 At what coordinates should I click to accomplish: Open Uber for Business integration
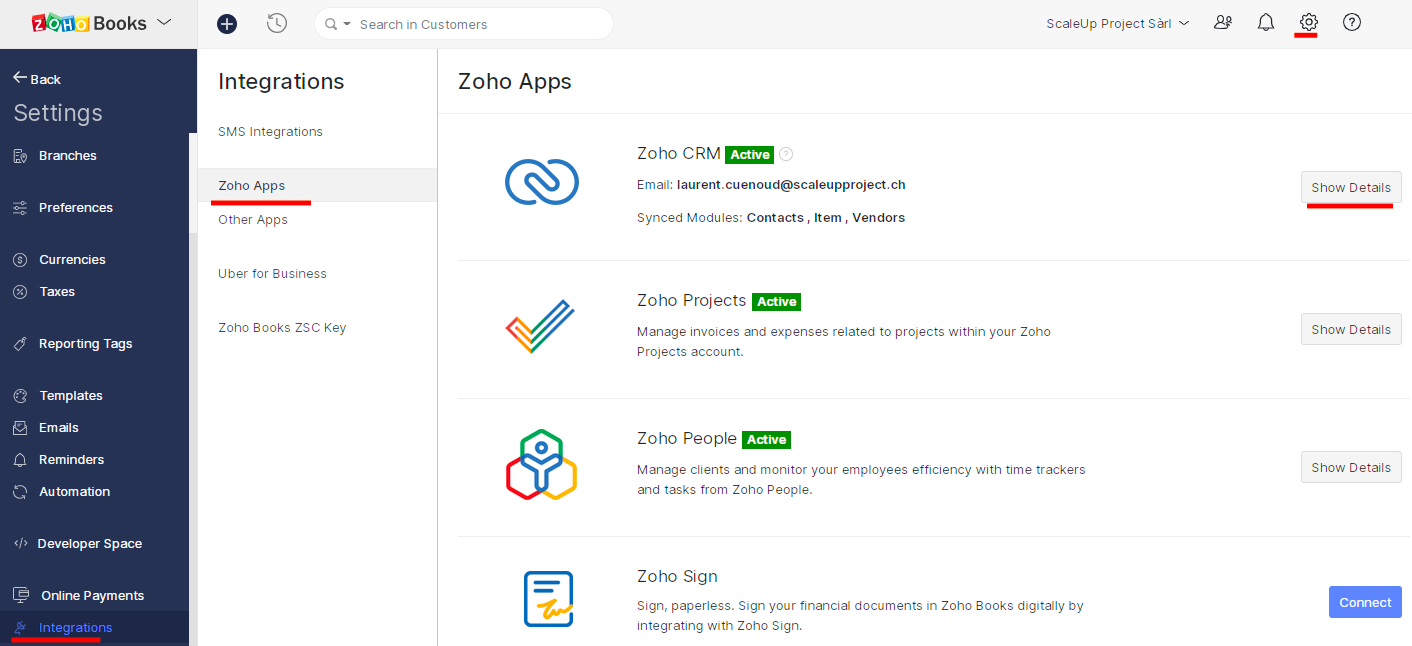pos(272,273)
